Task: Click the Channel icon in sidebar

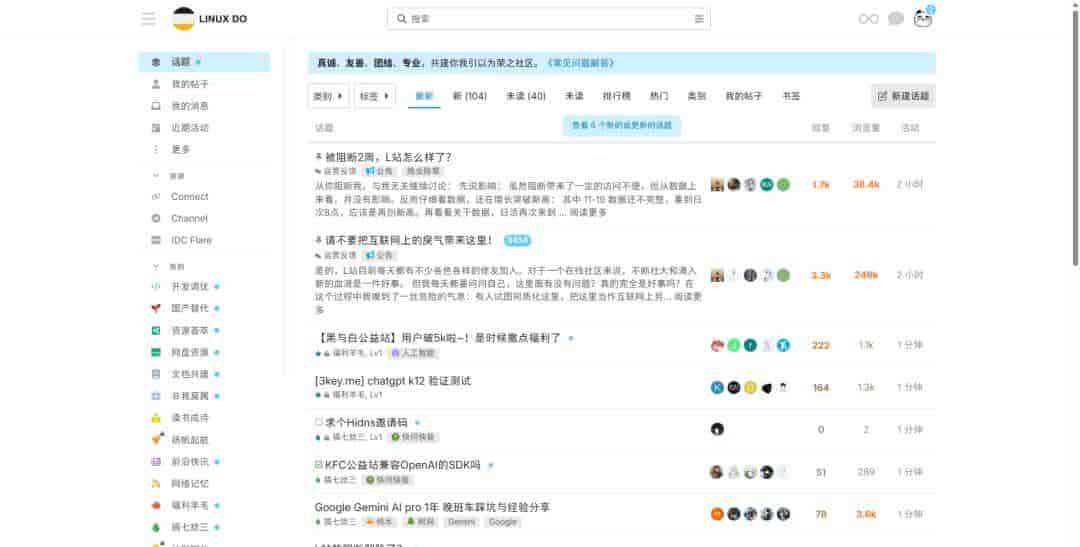Action: (156, 218)
